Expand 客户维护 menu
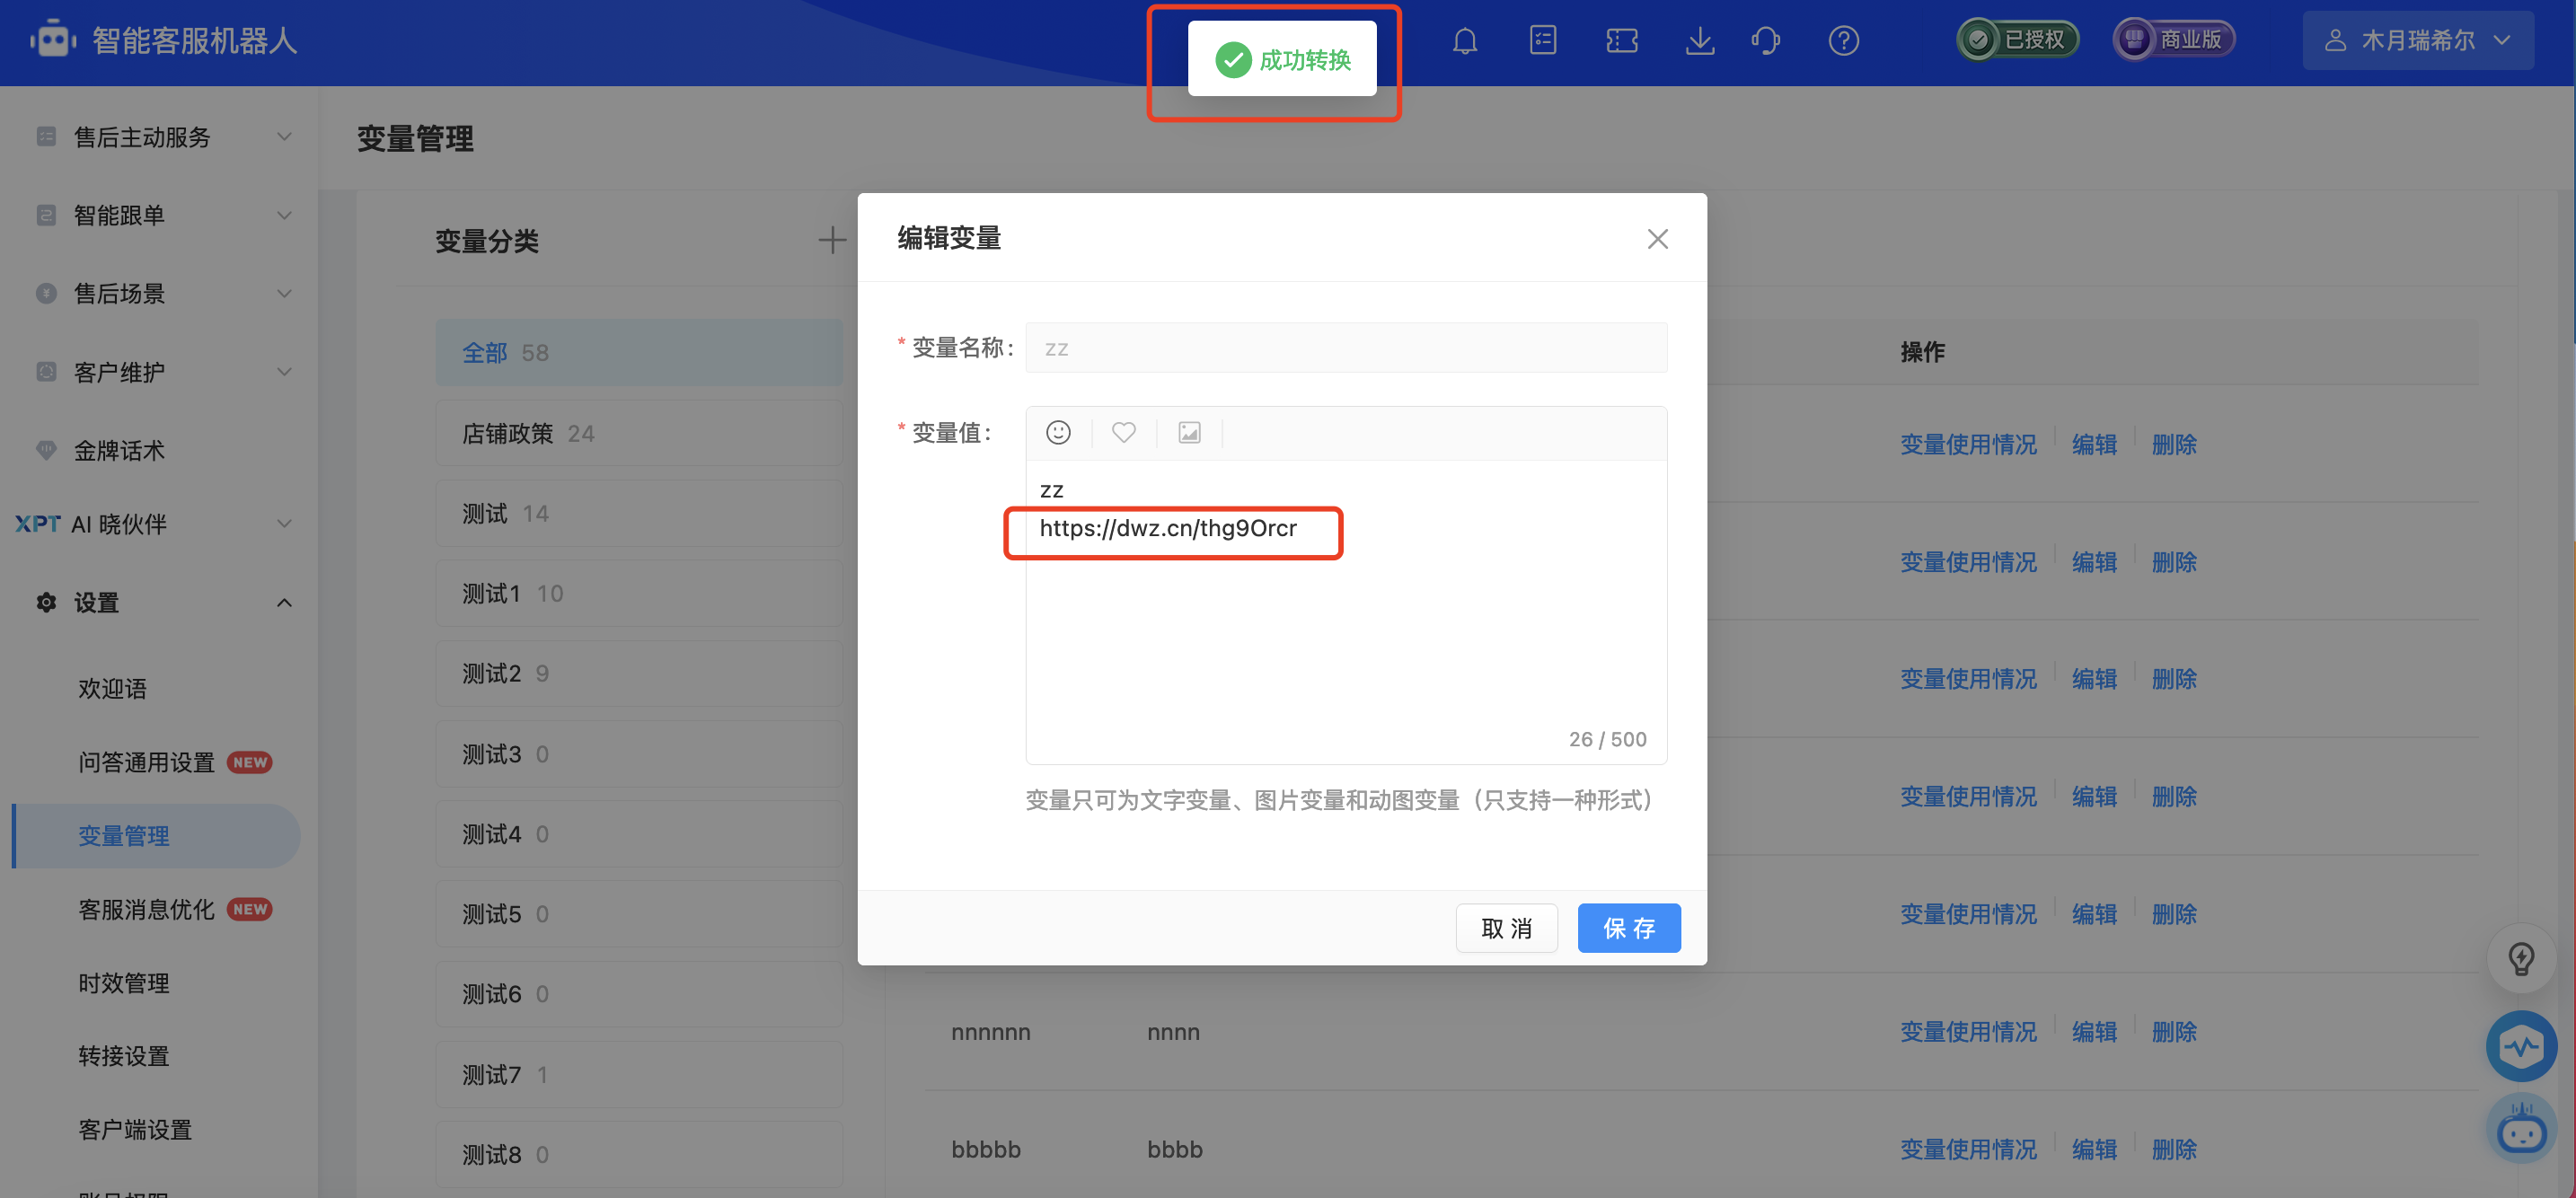Viewport: 2576px width, 1198px height. coord(160,372)
